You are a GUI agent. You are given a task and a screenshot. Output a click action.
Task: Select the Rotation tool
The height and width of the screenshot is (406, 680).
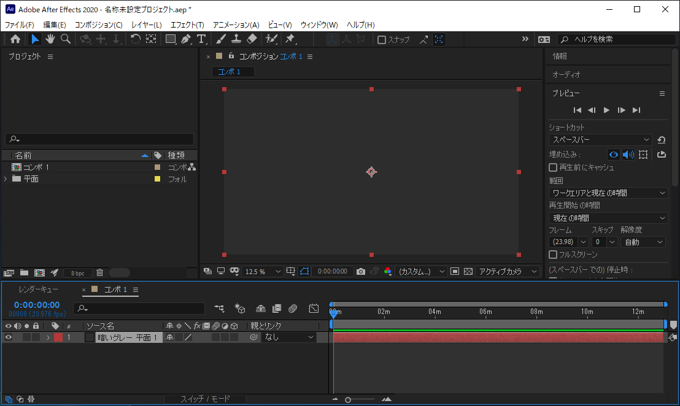135,39
